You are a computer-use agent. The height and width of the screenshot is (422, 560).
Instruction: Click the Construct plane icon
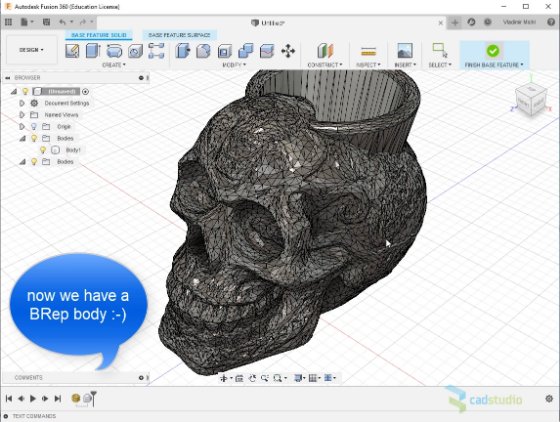325,51
